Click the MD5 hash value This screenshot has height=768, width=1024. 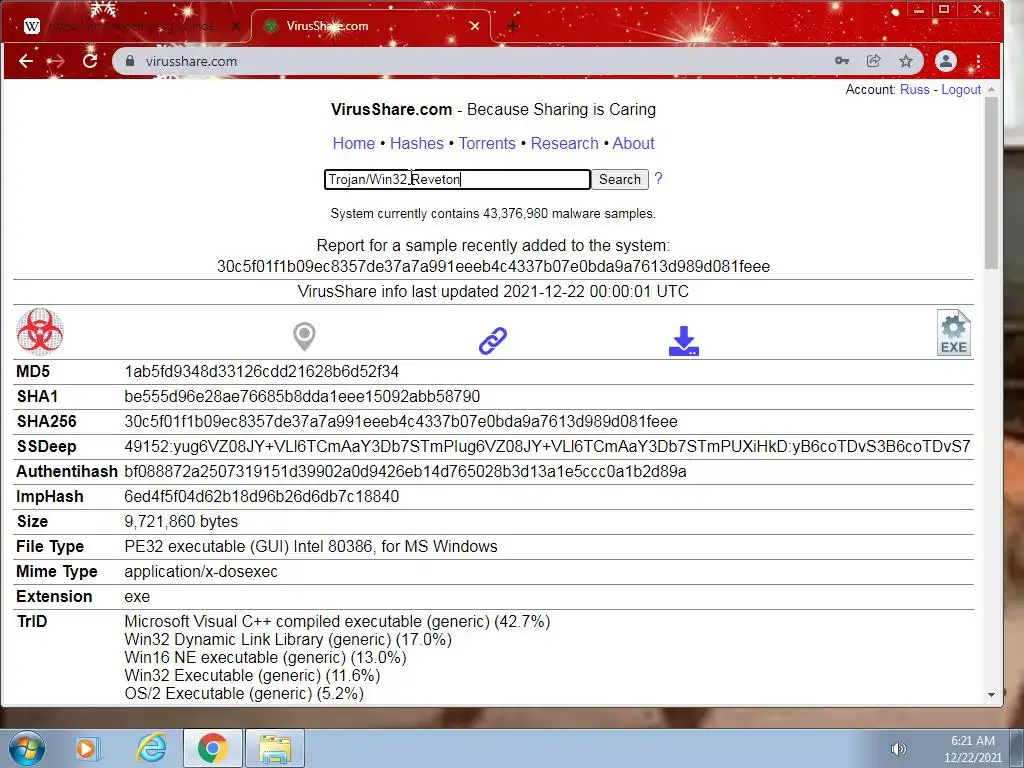tap(261, 372)
